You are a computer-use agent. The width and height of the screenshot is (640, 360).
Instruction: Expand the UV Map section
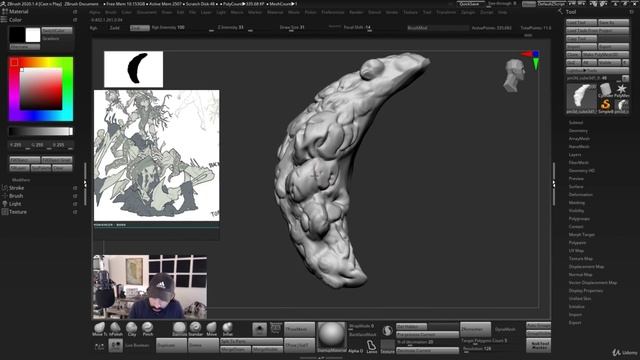click(576, 251)
